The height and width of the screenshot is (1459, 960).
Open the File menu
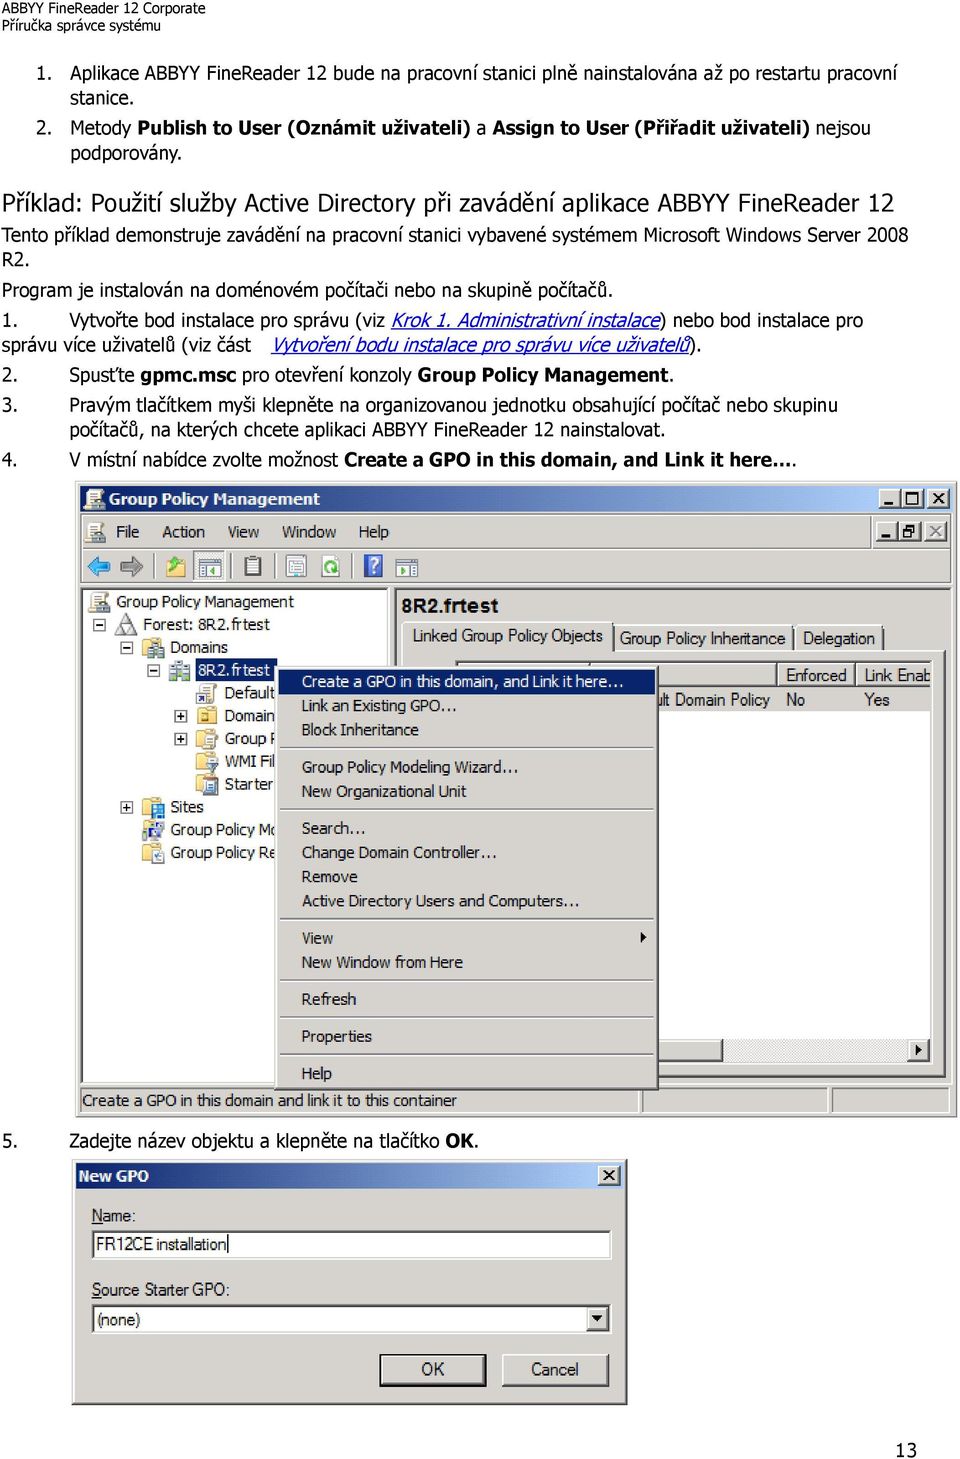(128, 532)
